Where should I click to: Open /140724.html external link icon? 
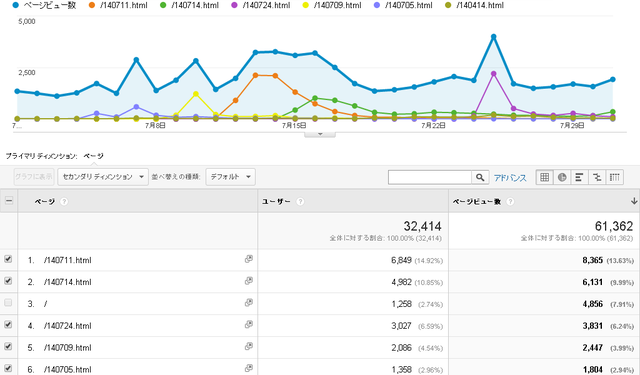tap(249, 324)
